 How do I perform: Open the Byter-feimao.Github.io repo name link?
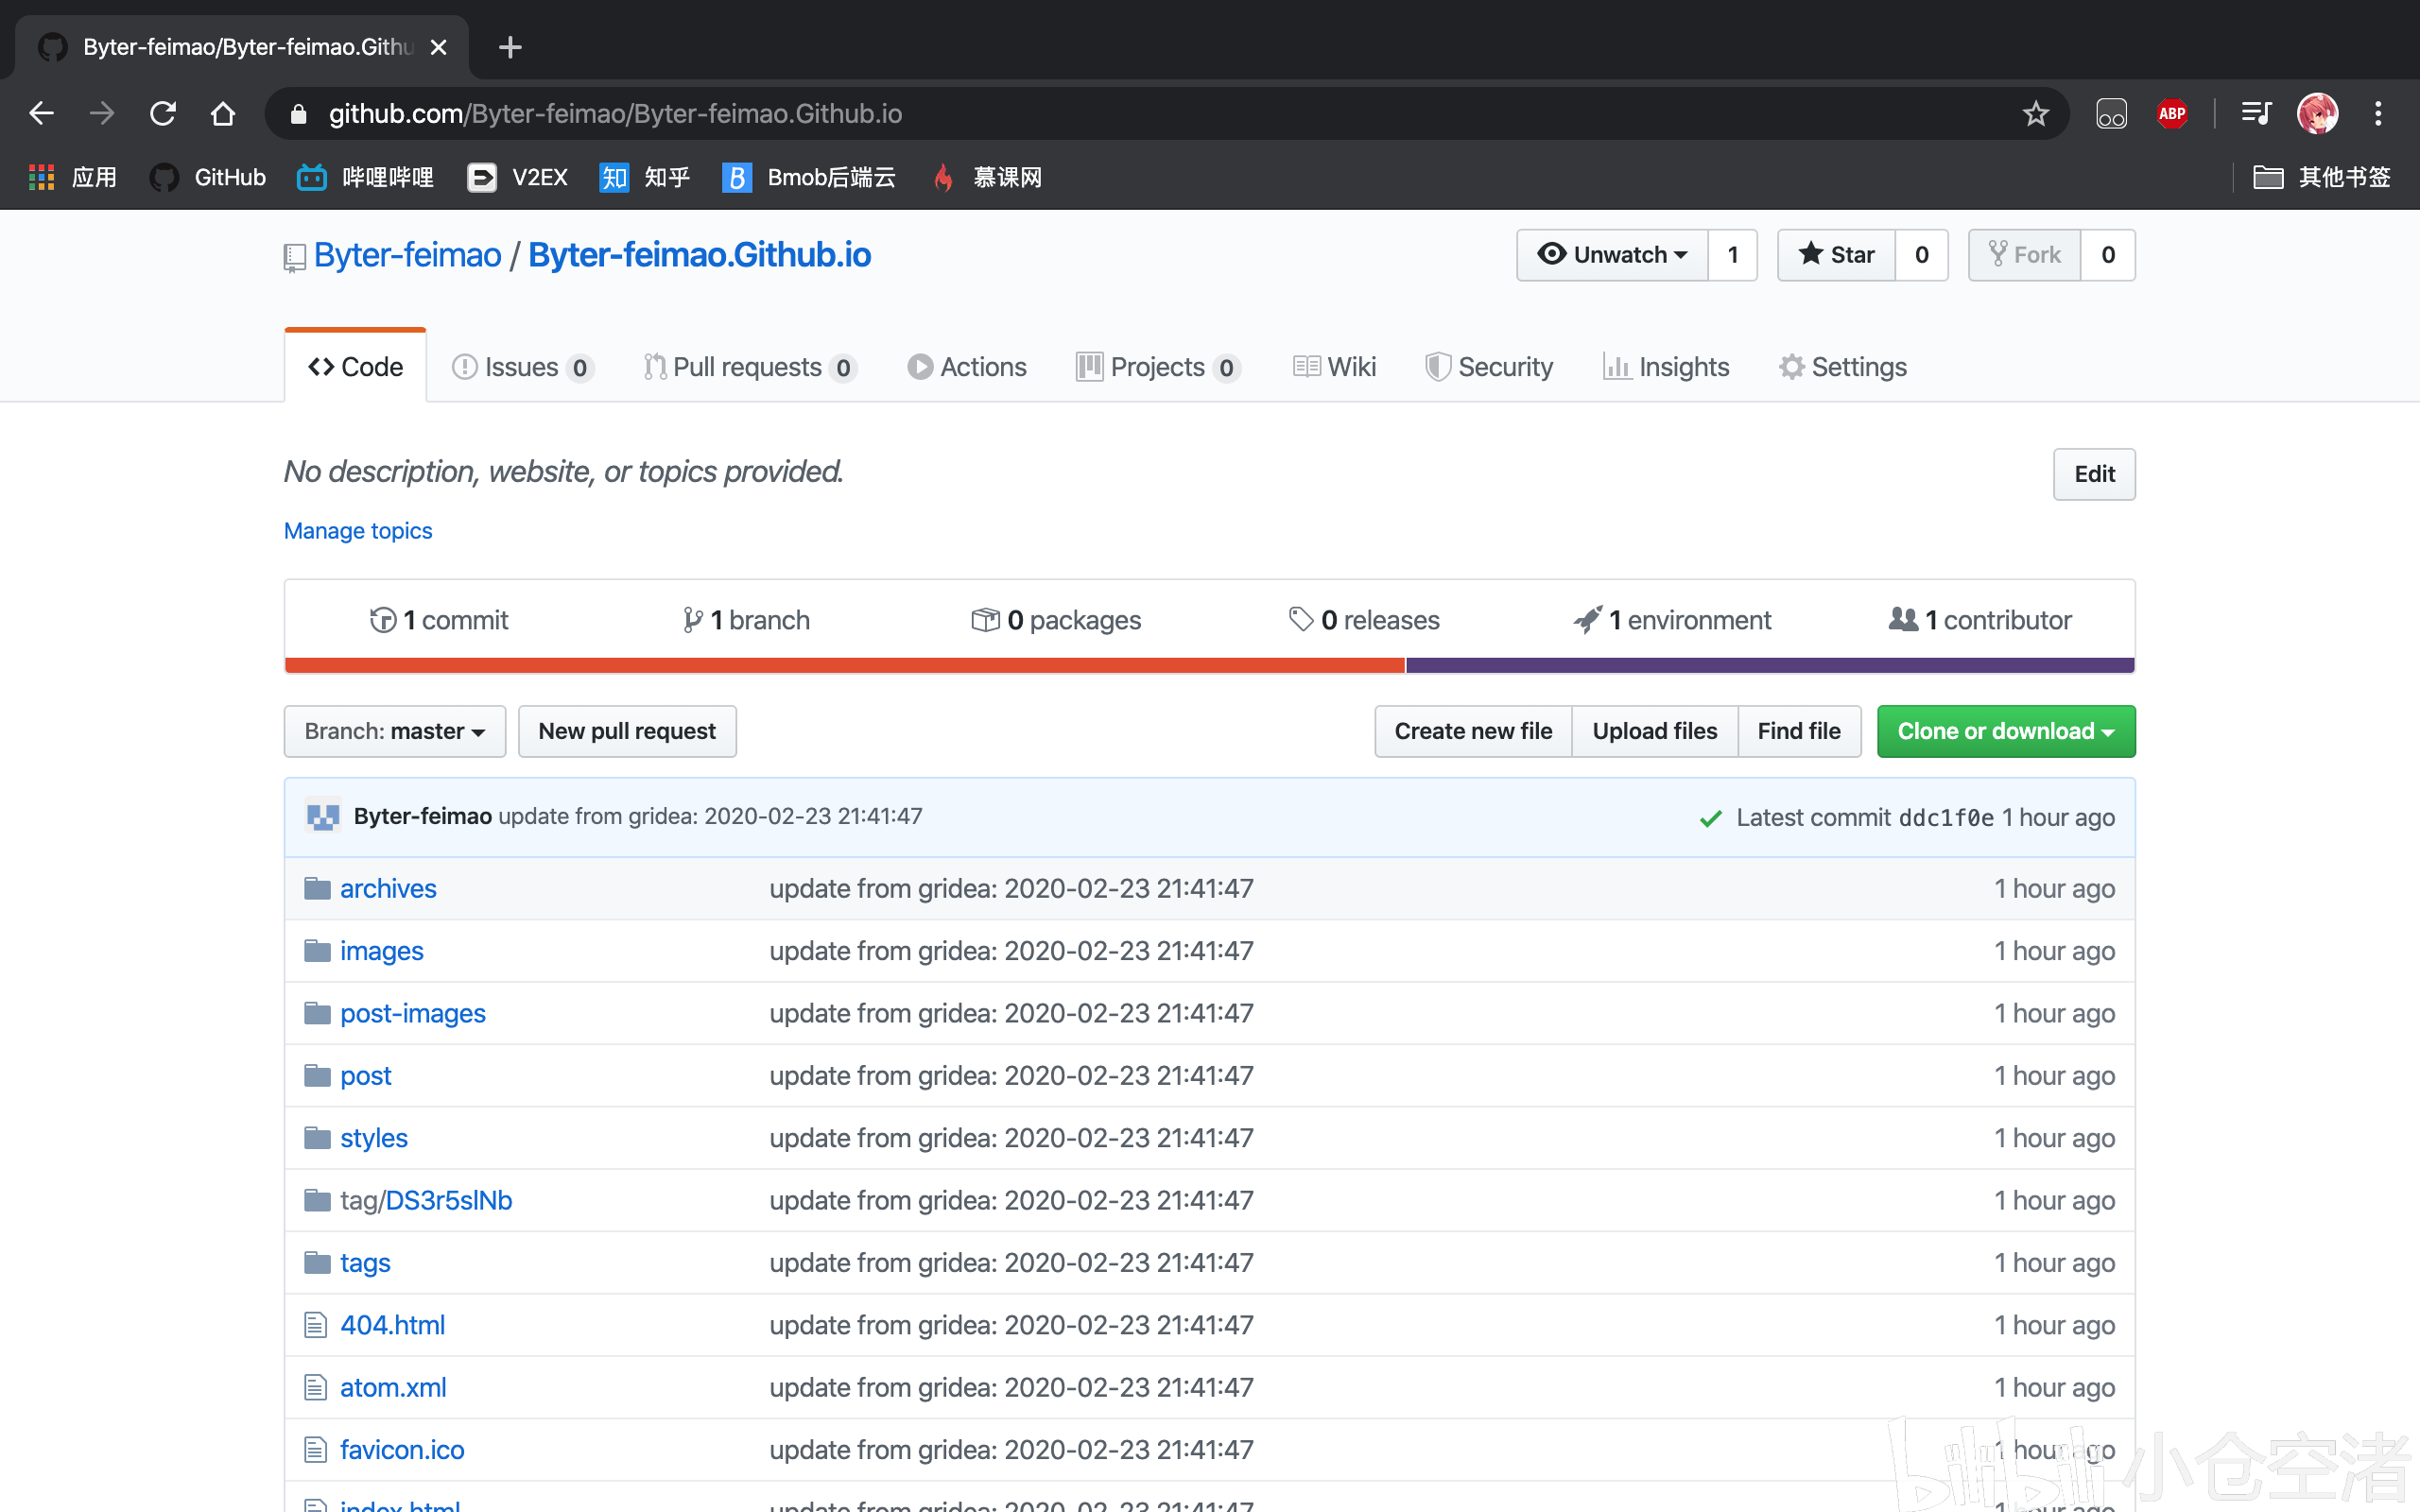click(699, 255)
